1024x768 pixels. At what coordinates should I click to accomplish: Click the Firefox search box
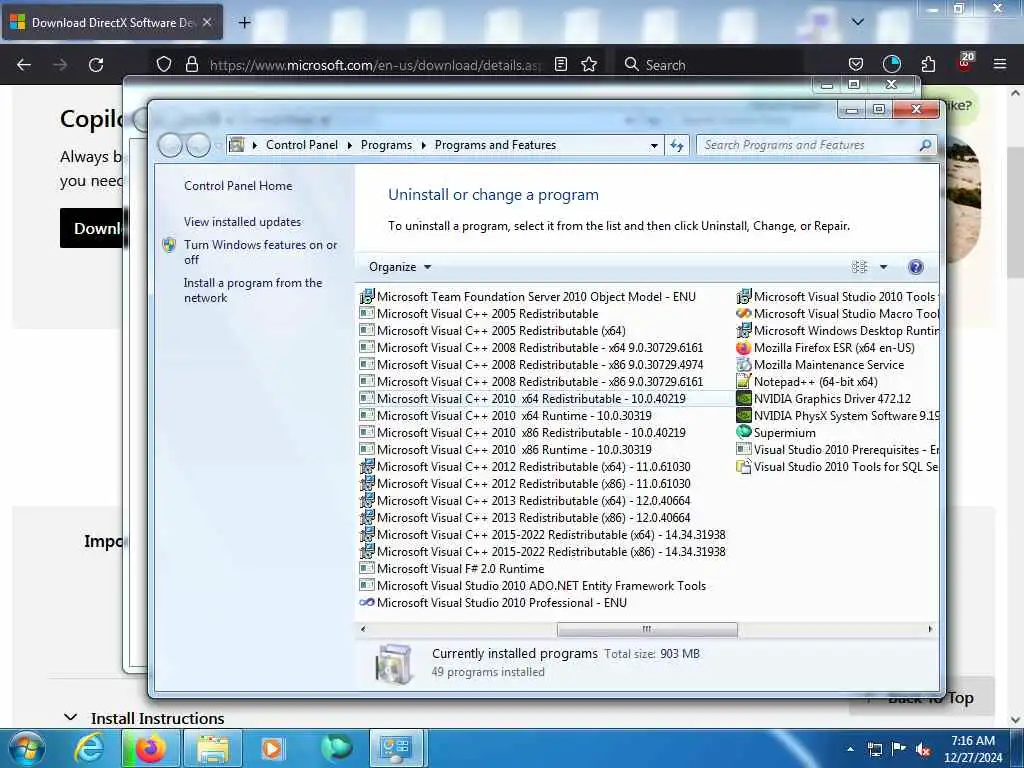coord(709,65)
